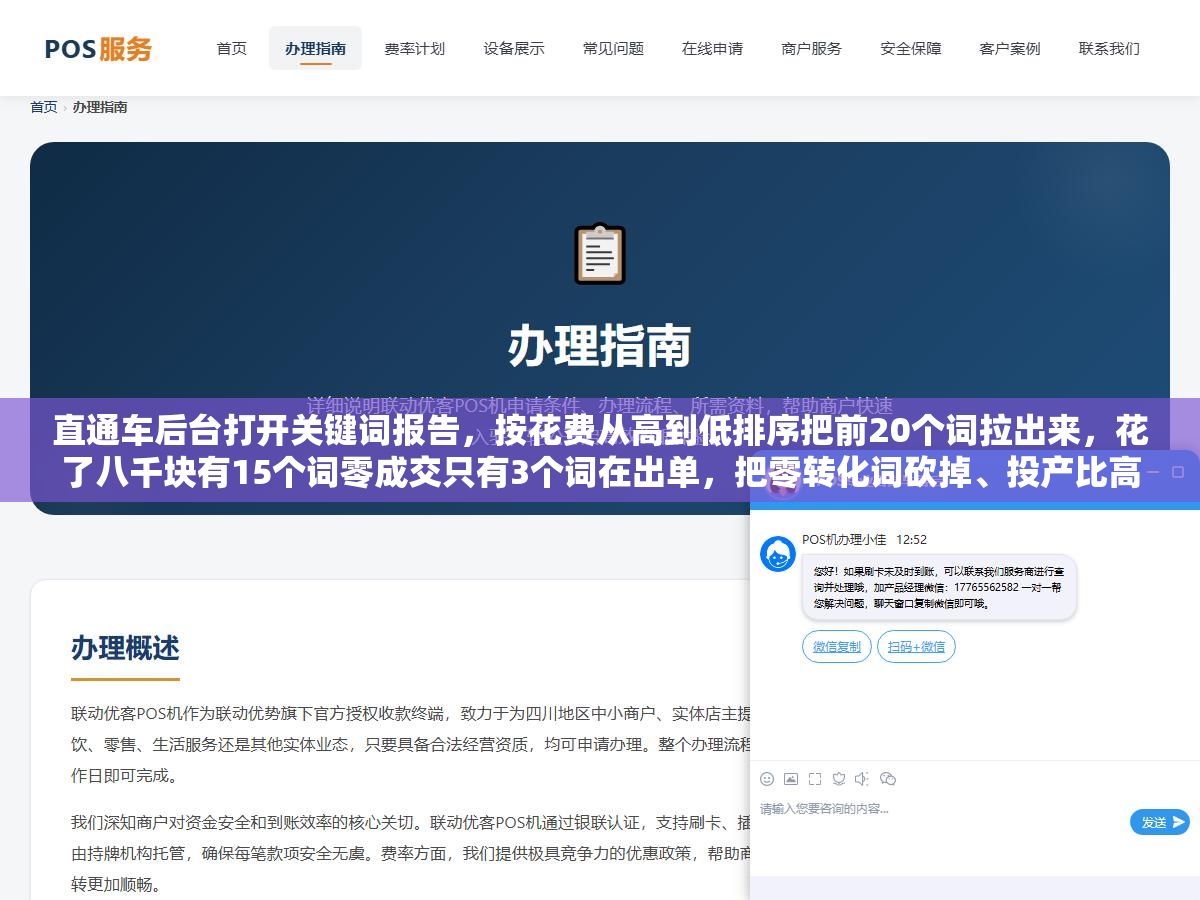Viewport: 1200px width, 900px height.
Task: Click 联系我们 in the navbar
Action: [1109, 48]
